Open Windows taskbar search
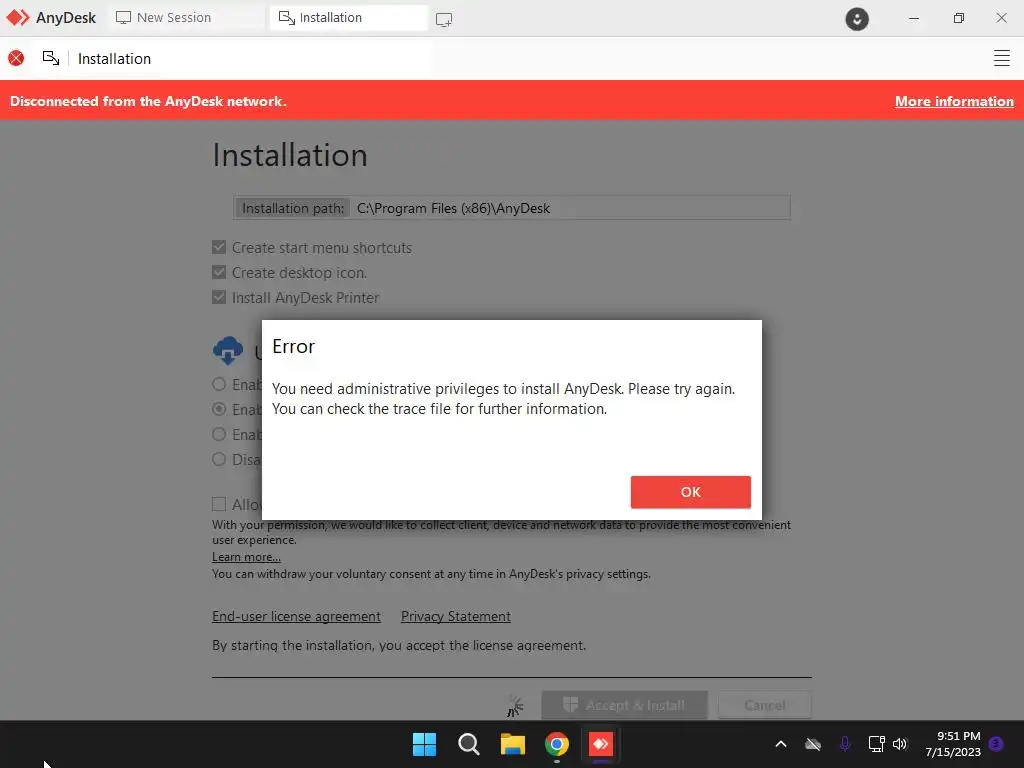The image size is (1024, 768). coord(469,744)
